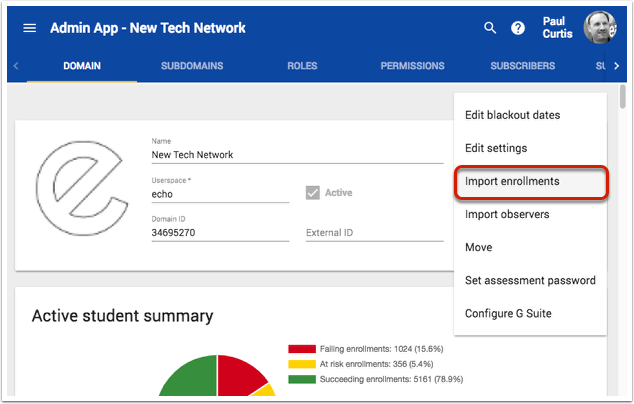Image resolution: width=634 pixels, height=404 pixels.
Task: Click the green Succeeding enrollments swatch
Action: click(302, 379)
